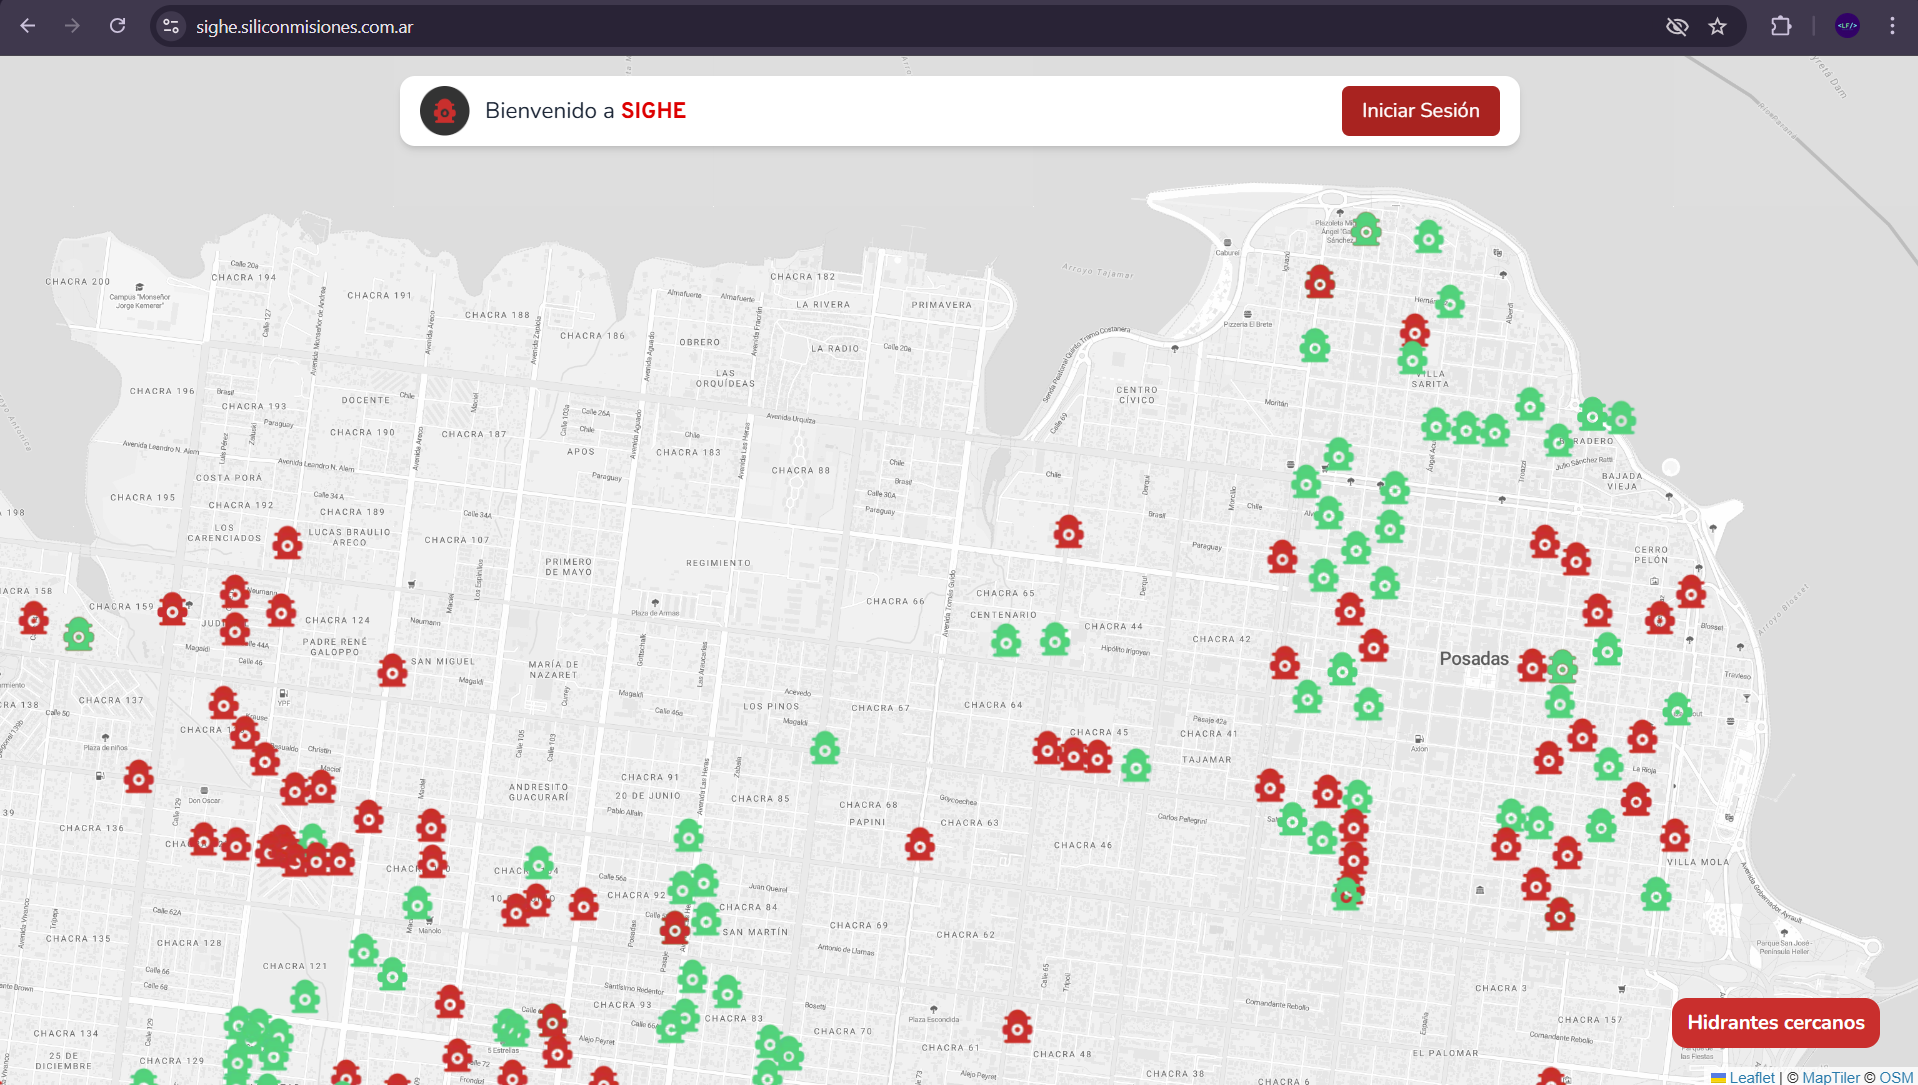The width and height of the screenshot is (1918, 1085).
Task: Select the red hydrant left of San Miguel
Action: [392, 670]
